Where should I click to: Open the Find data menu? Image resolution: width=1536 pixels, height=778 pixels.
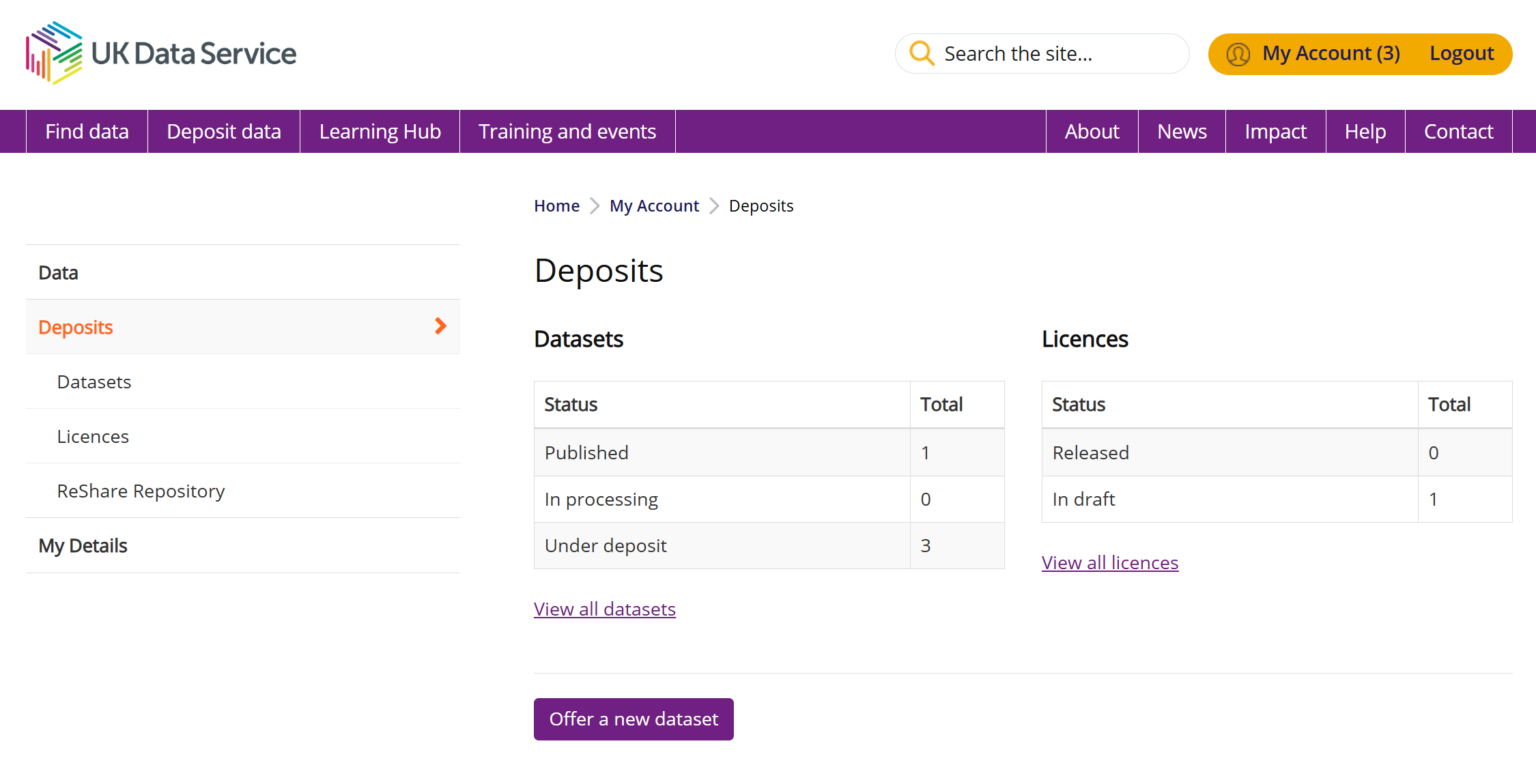click(86, 131)
